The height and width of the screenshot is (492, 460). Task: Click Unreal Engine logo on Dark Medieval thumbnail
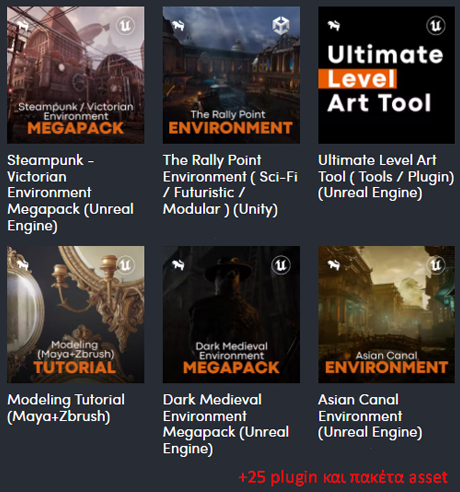pos(281,265)
